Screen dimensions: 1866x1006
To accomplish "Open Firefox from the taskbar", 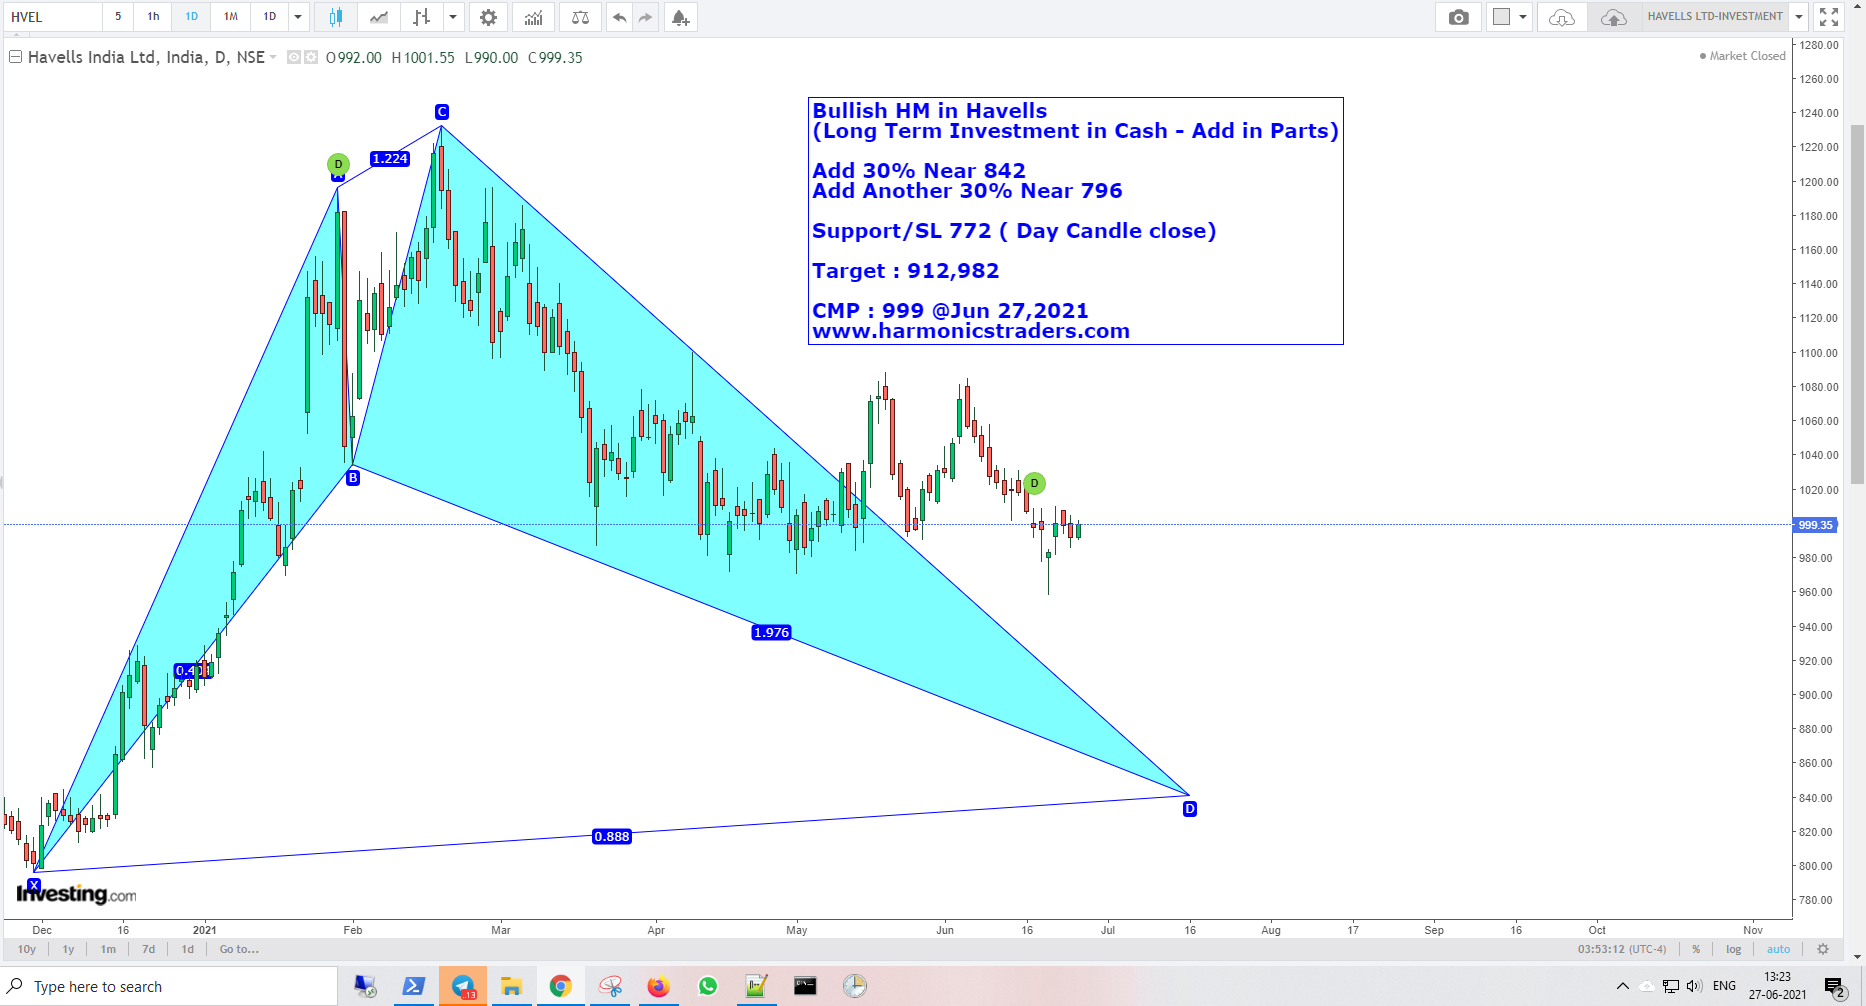I will point(658,986).
